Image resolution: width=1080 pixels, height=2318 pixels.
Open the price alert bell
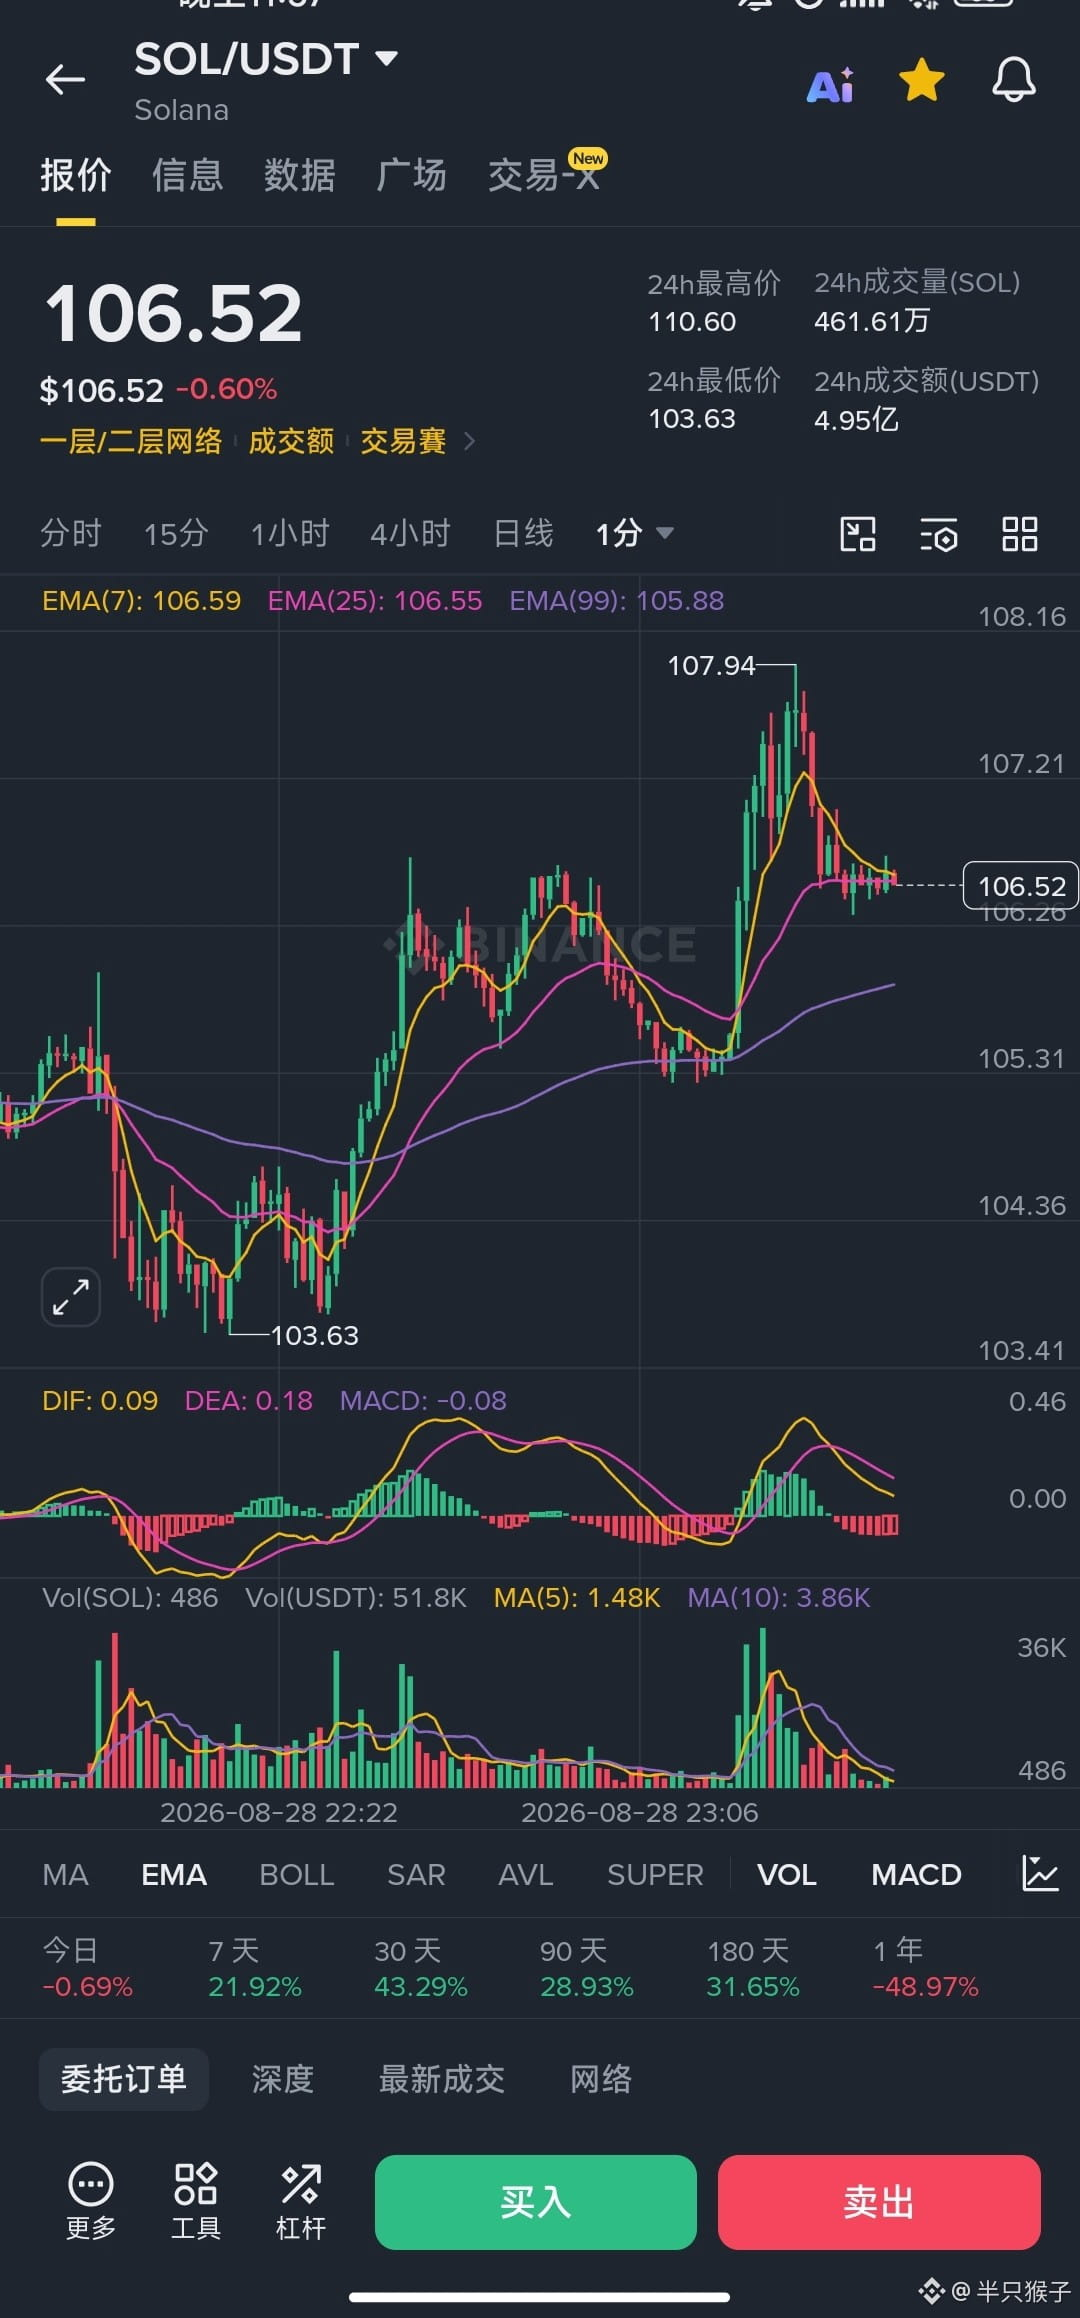pyautogui.click(x=1013, y=80)
